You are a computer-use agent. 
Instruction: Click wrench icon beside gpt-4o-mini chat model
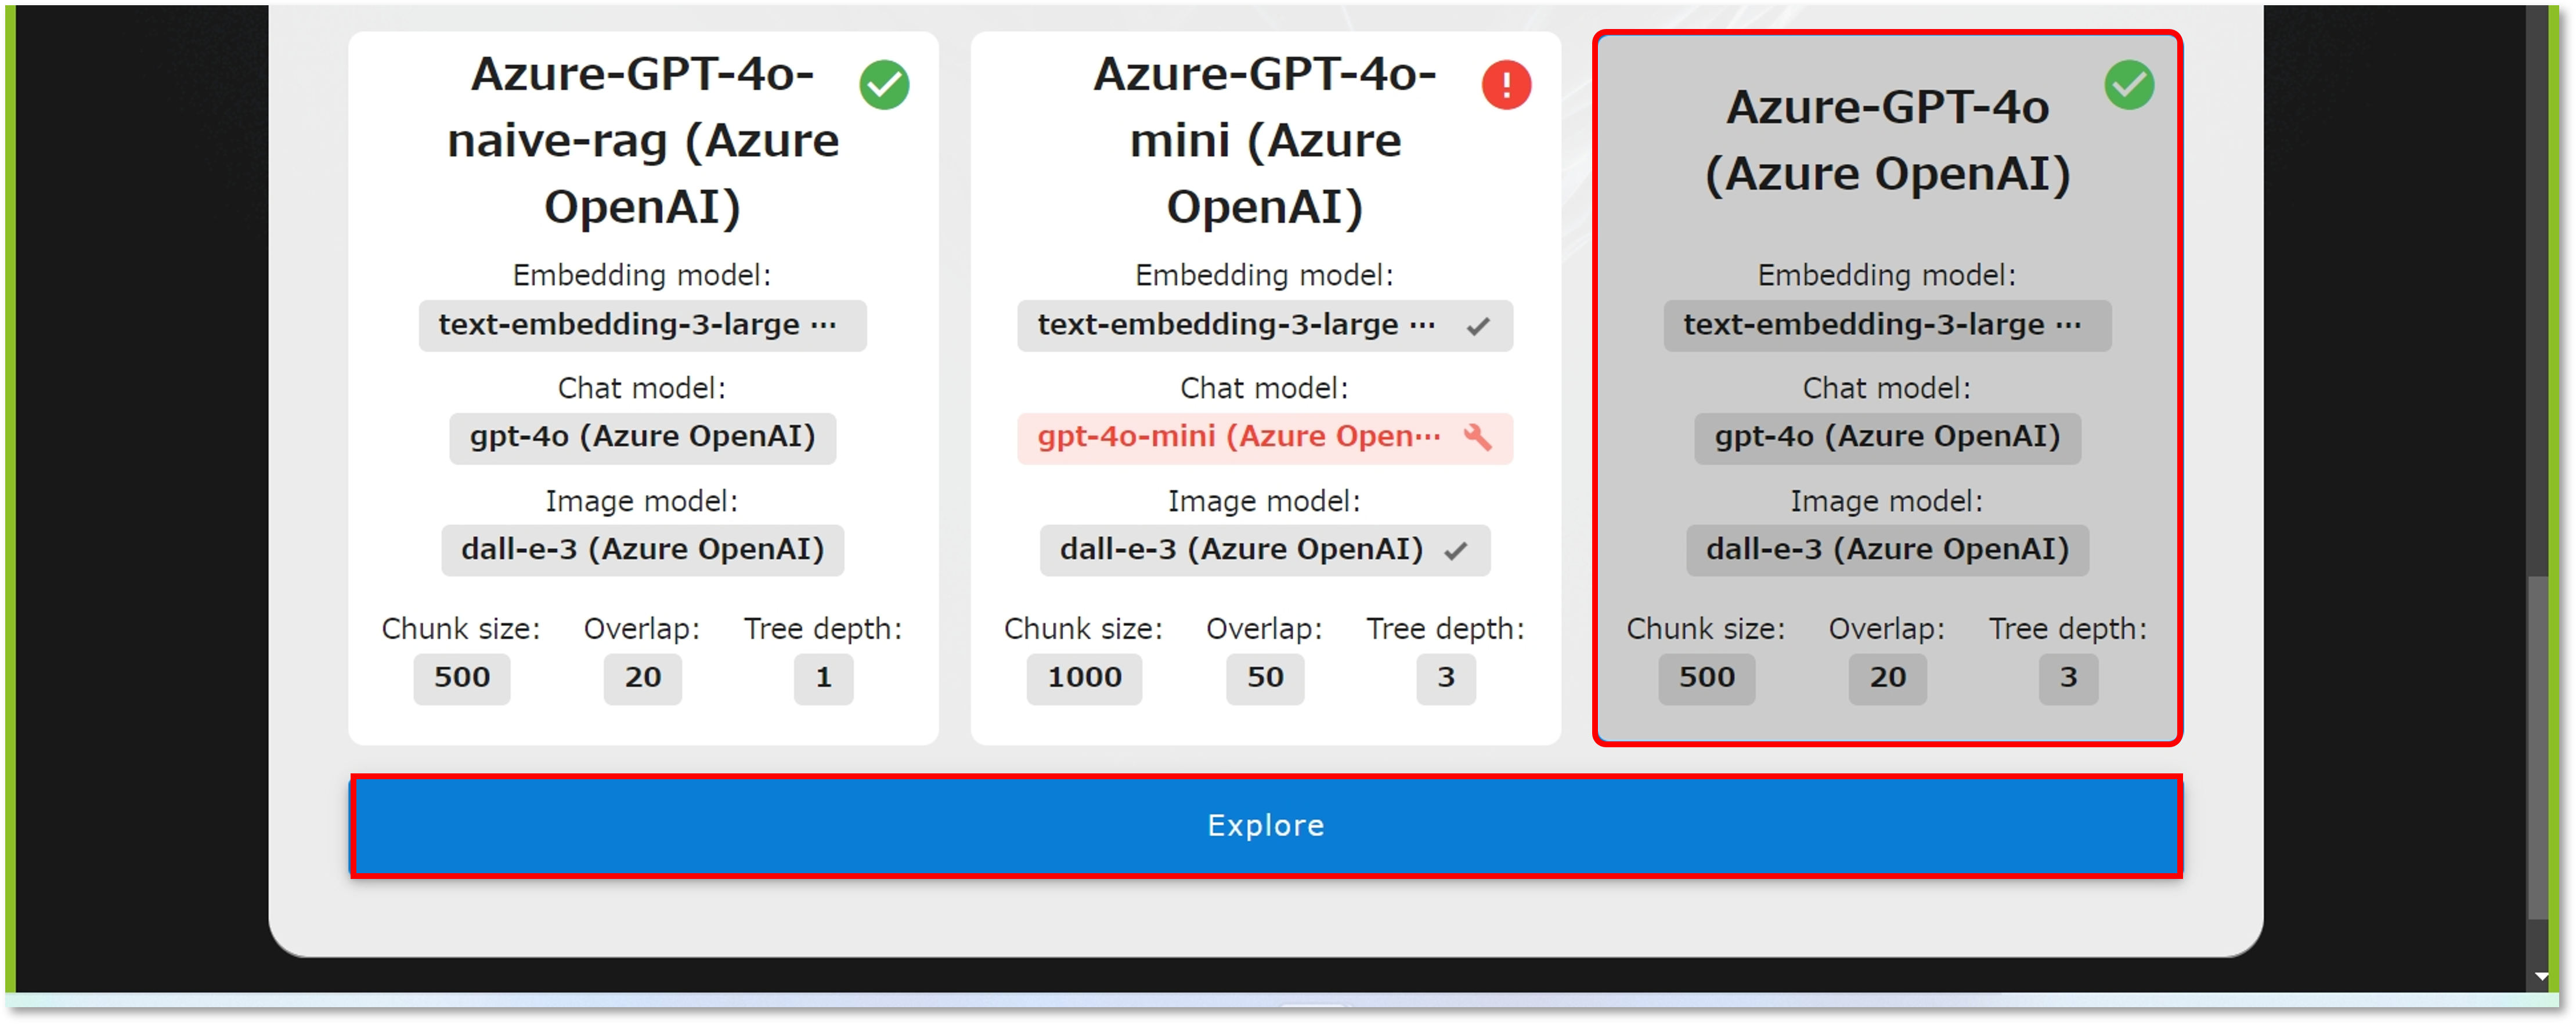1477,437
